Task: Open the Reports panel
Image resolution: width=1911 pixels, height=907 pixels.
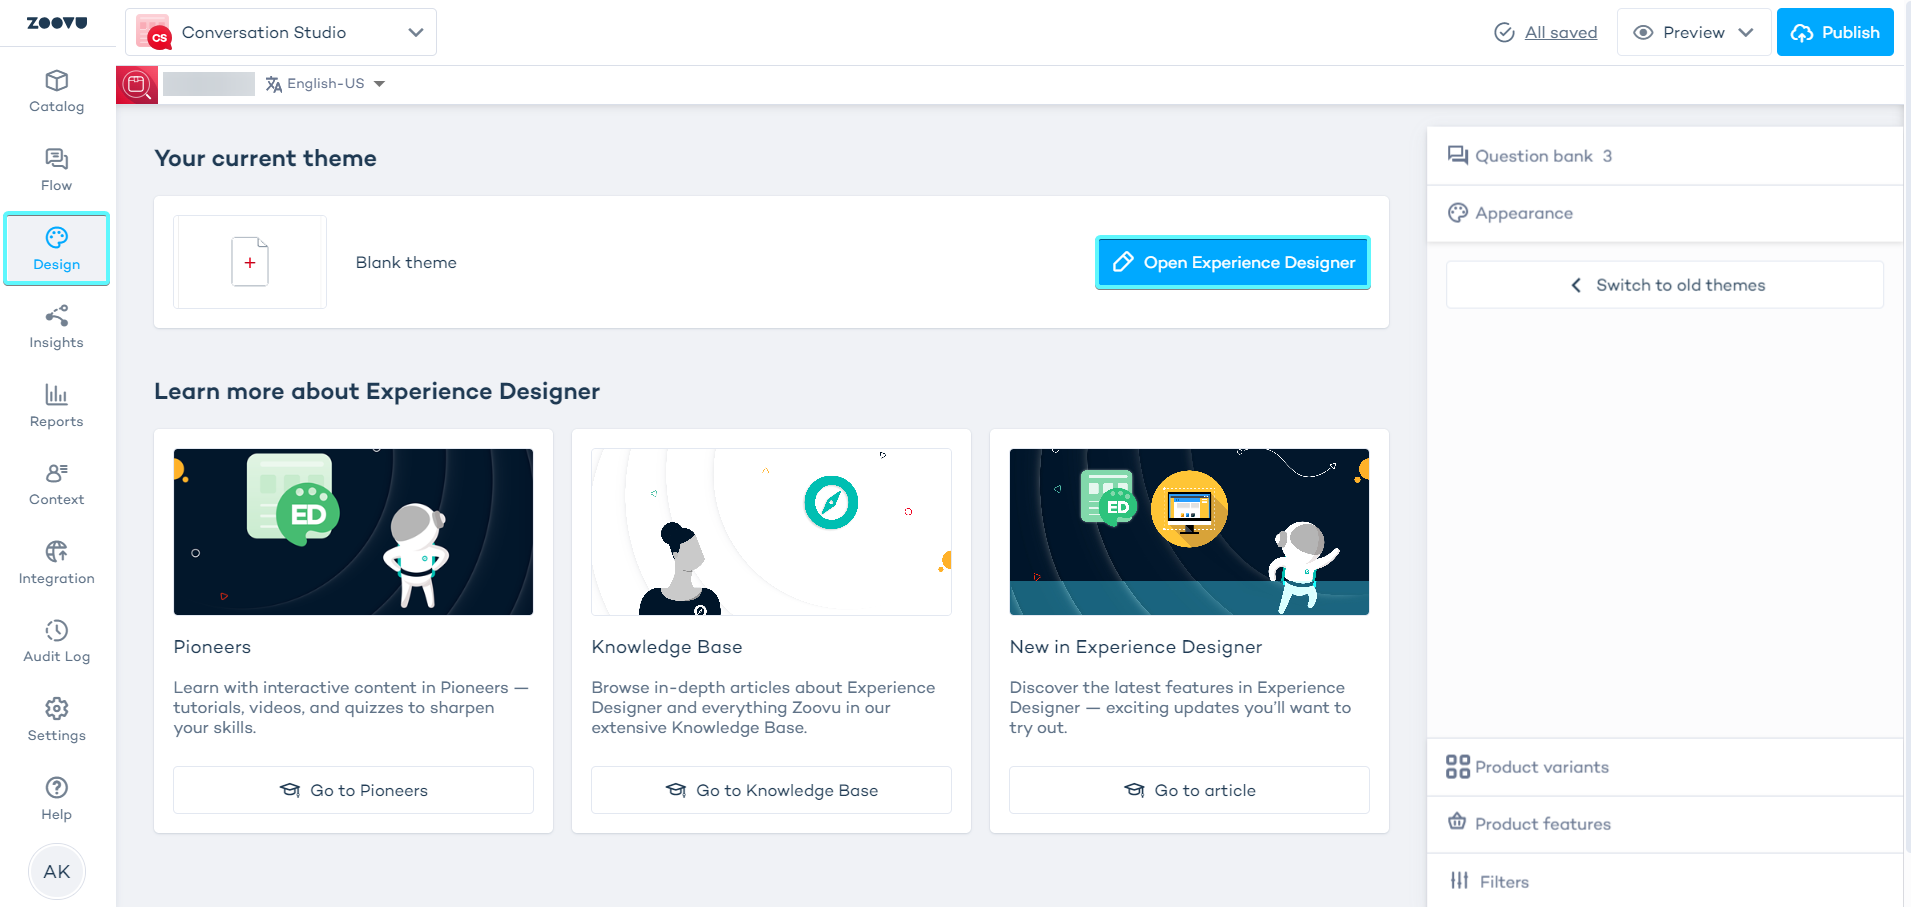Action: click(x=56, y=405)
